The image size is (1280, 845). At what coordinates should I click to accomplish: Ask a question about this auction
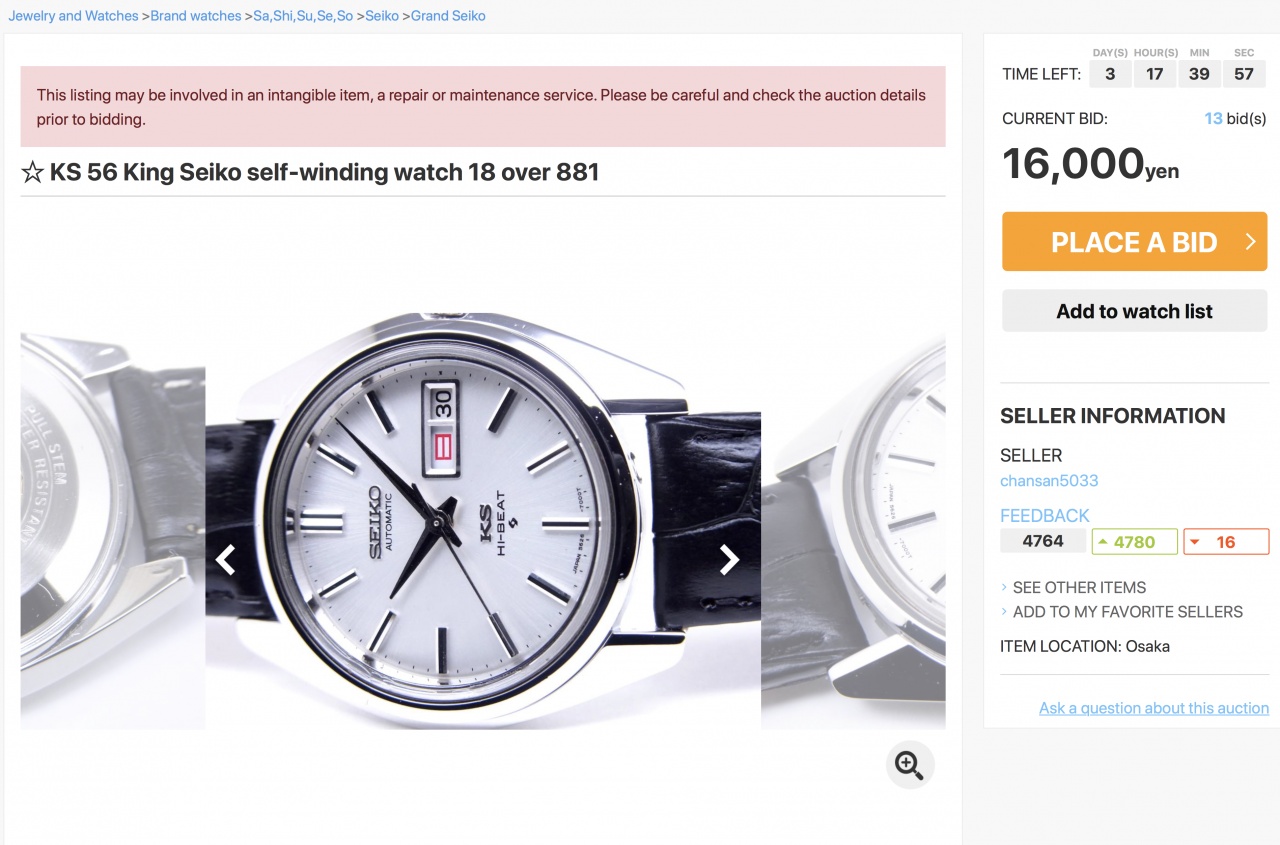point(1153,708)
